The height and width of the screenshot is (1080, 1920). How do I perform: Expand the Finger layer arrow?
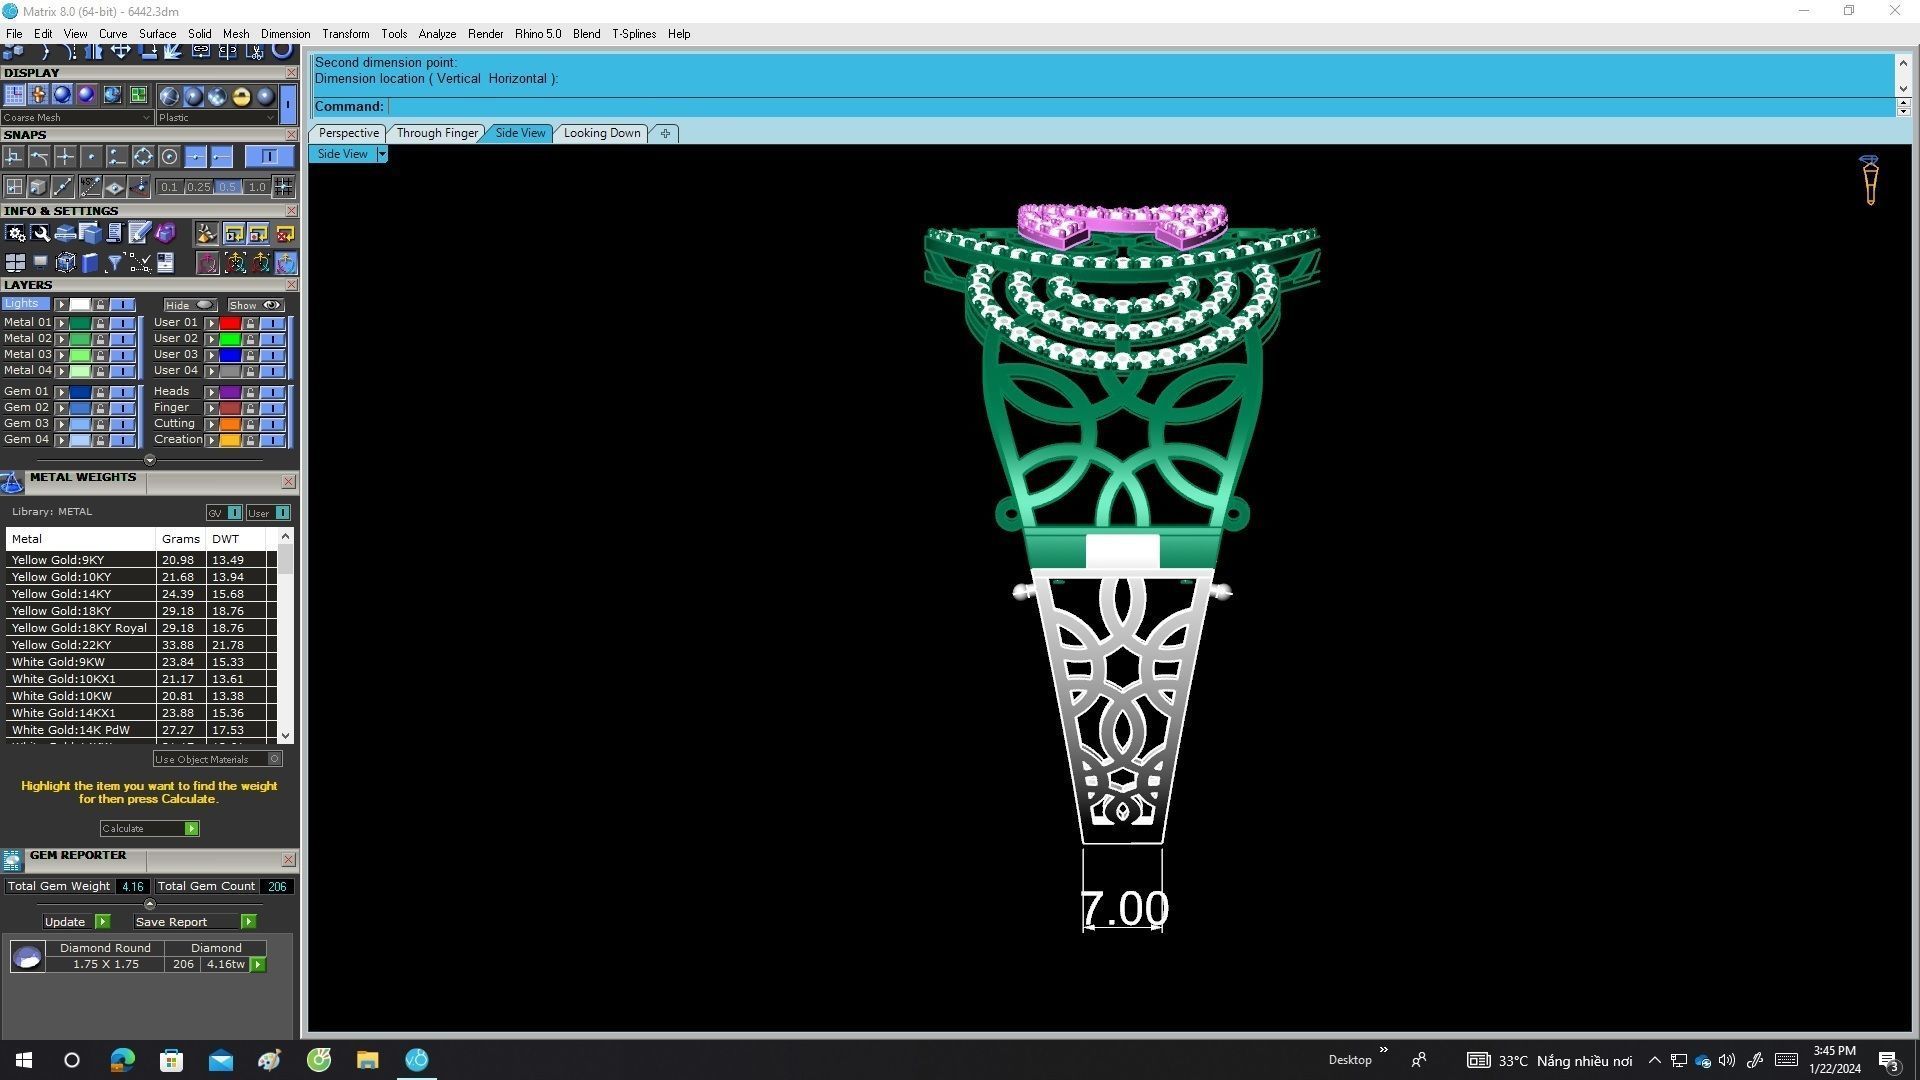(x=212, y=408)
